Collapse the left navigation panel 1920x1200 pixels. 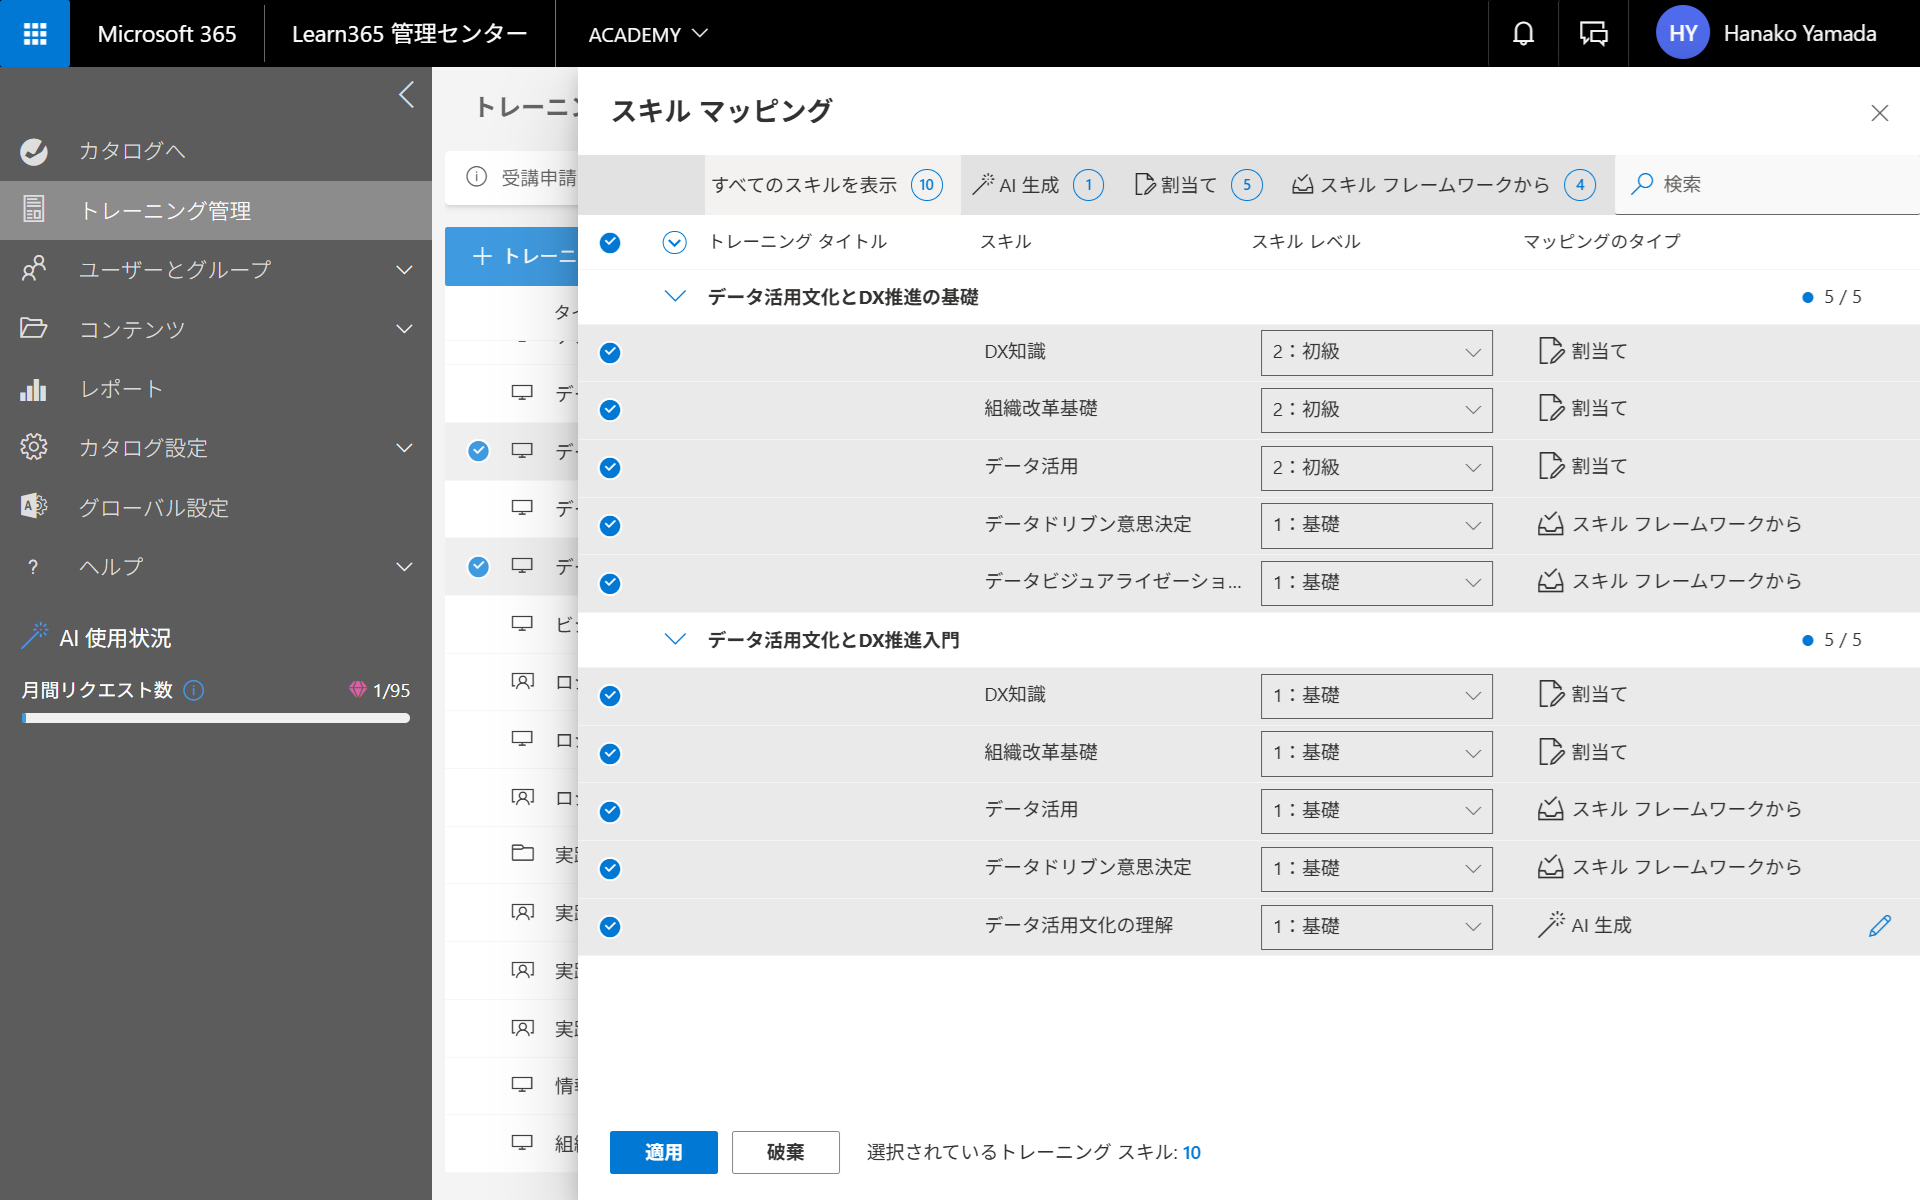[x=406, y=95]
